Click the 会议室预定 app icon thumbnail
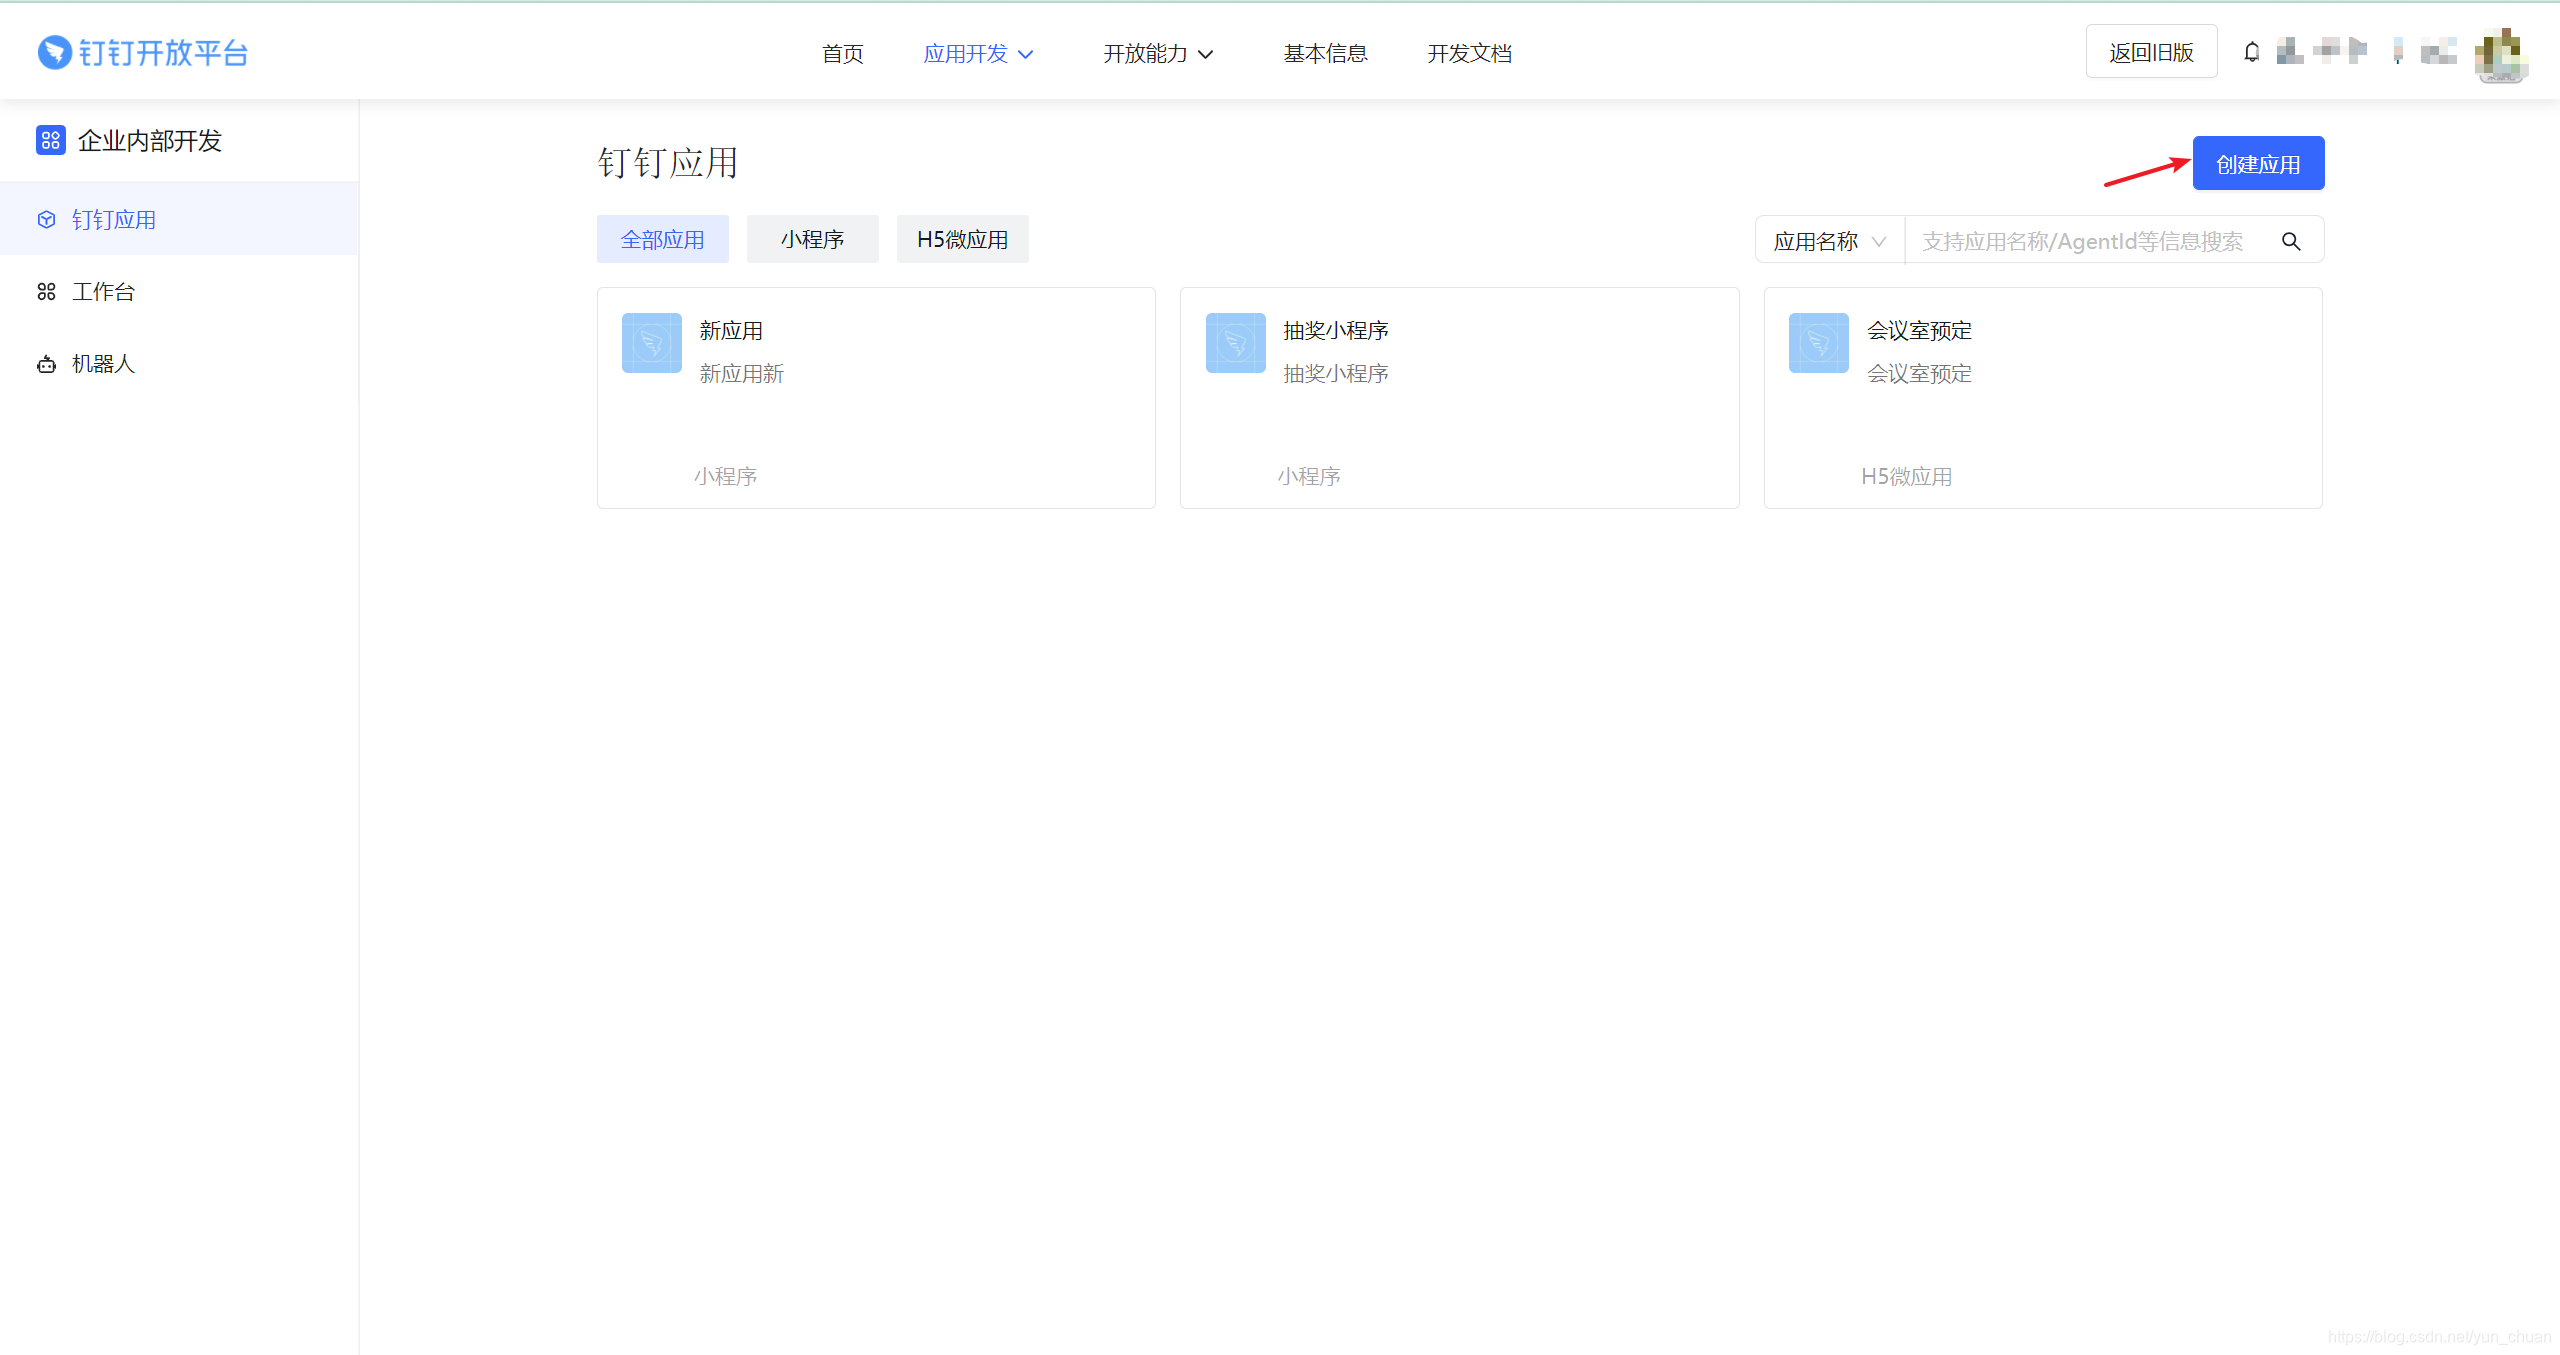This screenshot has width=2560, height=1355. pyautogui.click(x=1819, y=343)
